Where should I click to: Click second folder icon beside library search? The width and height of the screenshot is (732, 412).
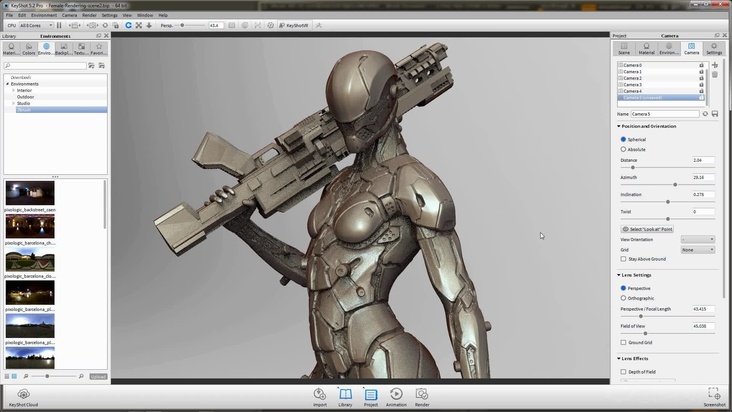102,66
